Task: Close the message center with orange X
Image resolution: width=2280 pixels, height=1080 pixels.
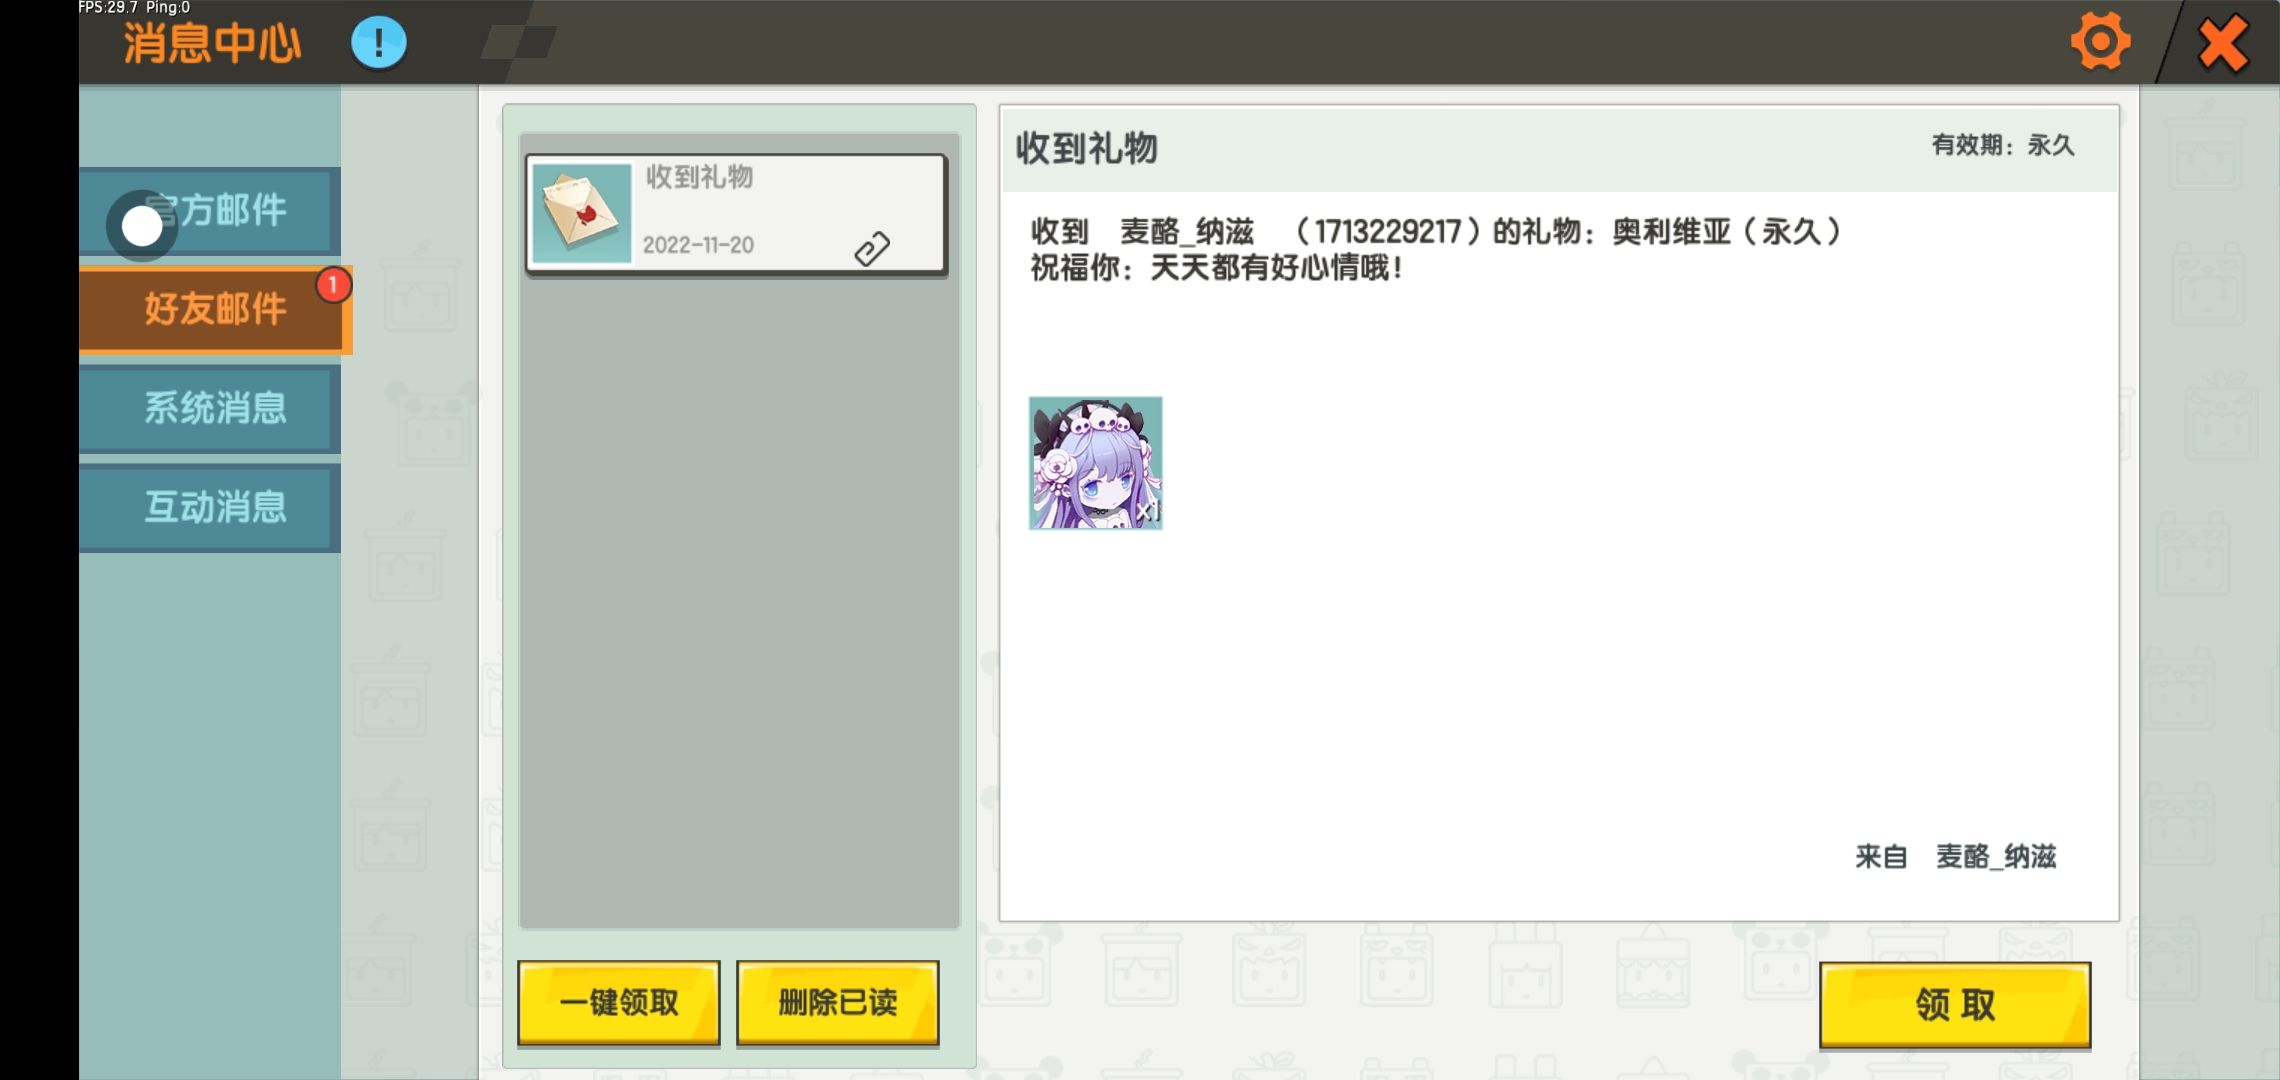Action: [x=2224, y=44]
